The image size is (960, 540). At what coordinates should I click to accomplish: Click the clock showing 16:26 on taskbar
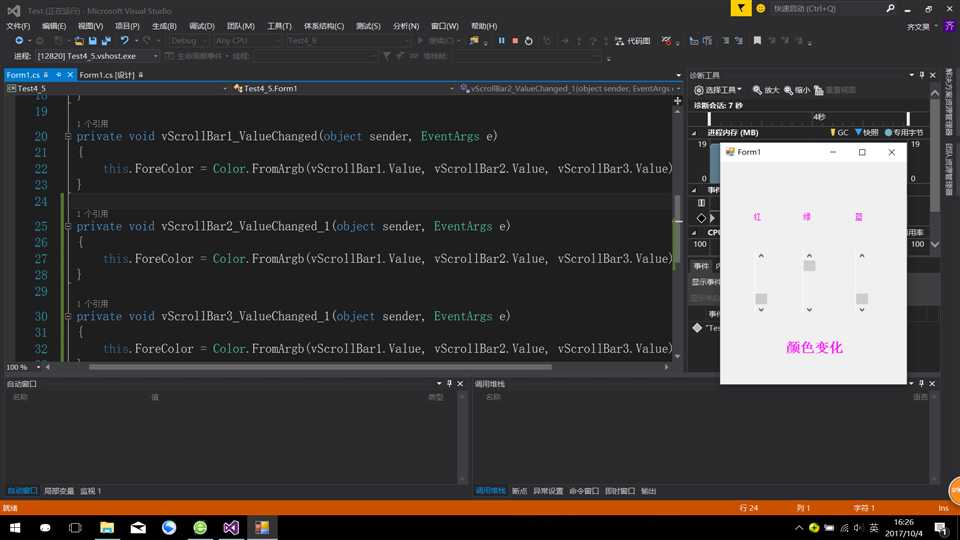coord(904,527)
